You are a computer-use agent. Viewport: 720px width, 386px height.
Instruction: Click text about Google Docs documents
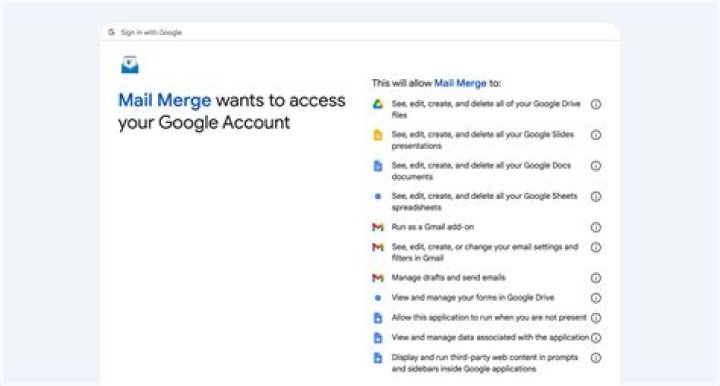click(481, 171)
